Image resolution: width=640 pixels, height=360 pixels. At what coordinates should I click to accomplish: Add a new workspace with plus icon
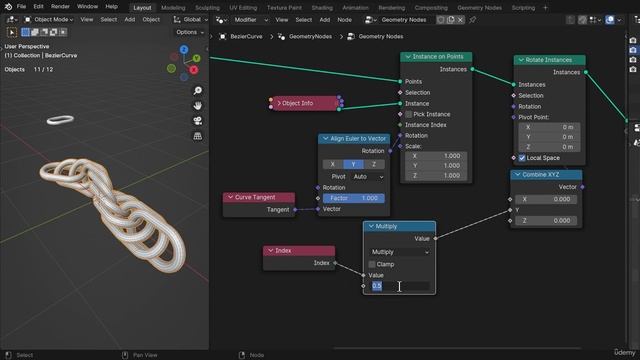(x=545, y=7)
